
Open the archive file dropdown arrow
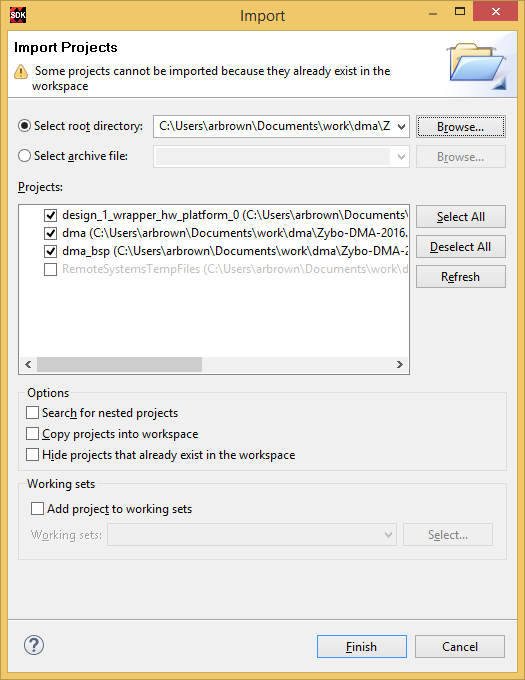pyautogui.click(x=401, y=157)
